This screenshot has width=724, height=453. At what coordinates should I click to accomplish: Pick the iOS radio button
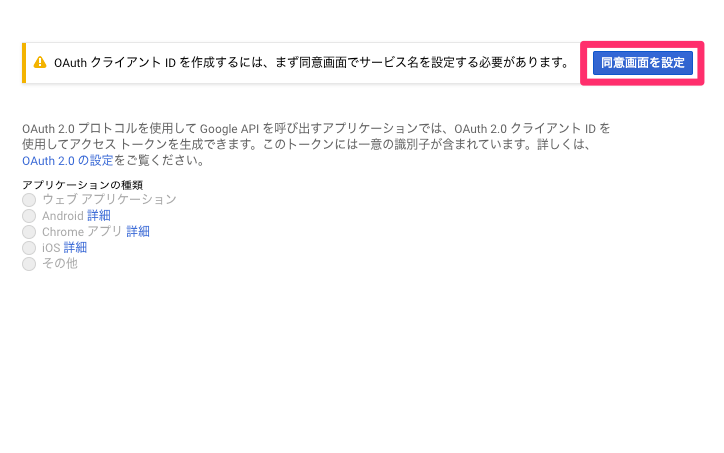[29, 248]
